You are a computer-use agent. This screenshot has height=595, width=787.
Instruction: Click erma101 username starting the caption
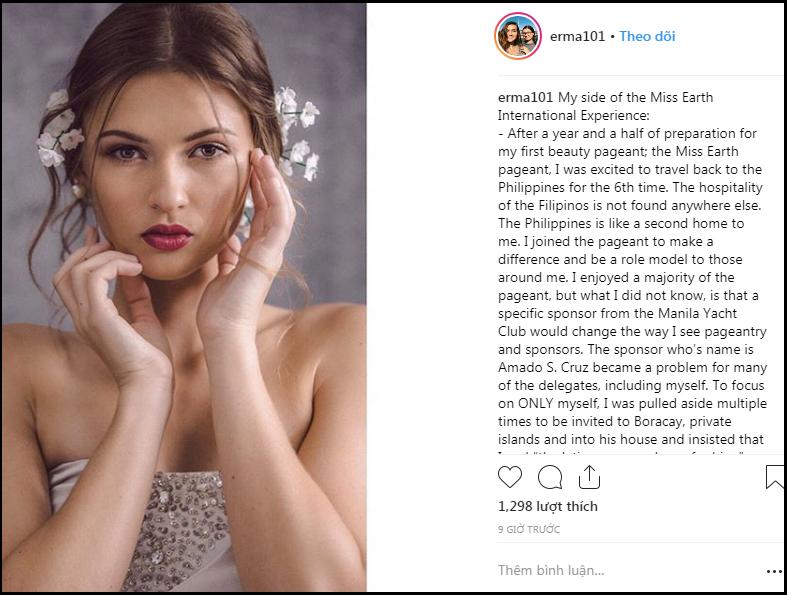[x=525, y=98]
